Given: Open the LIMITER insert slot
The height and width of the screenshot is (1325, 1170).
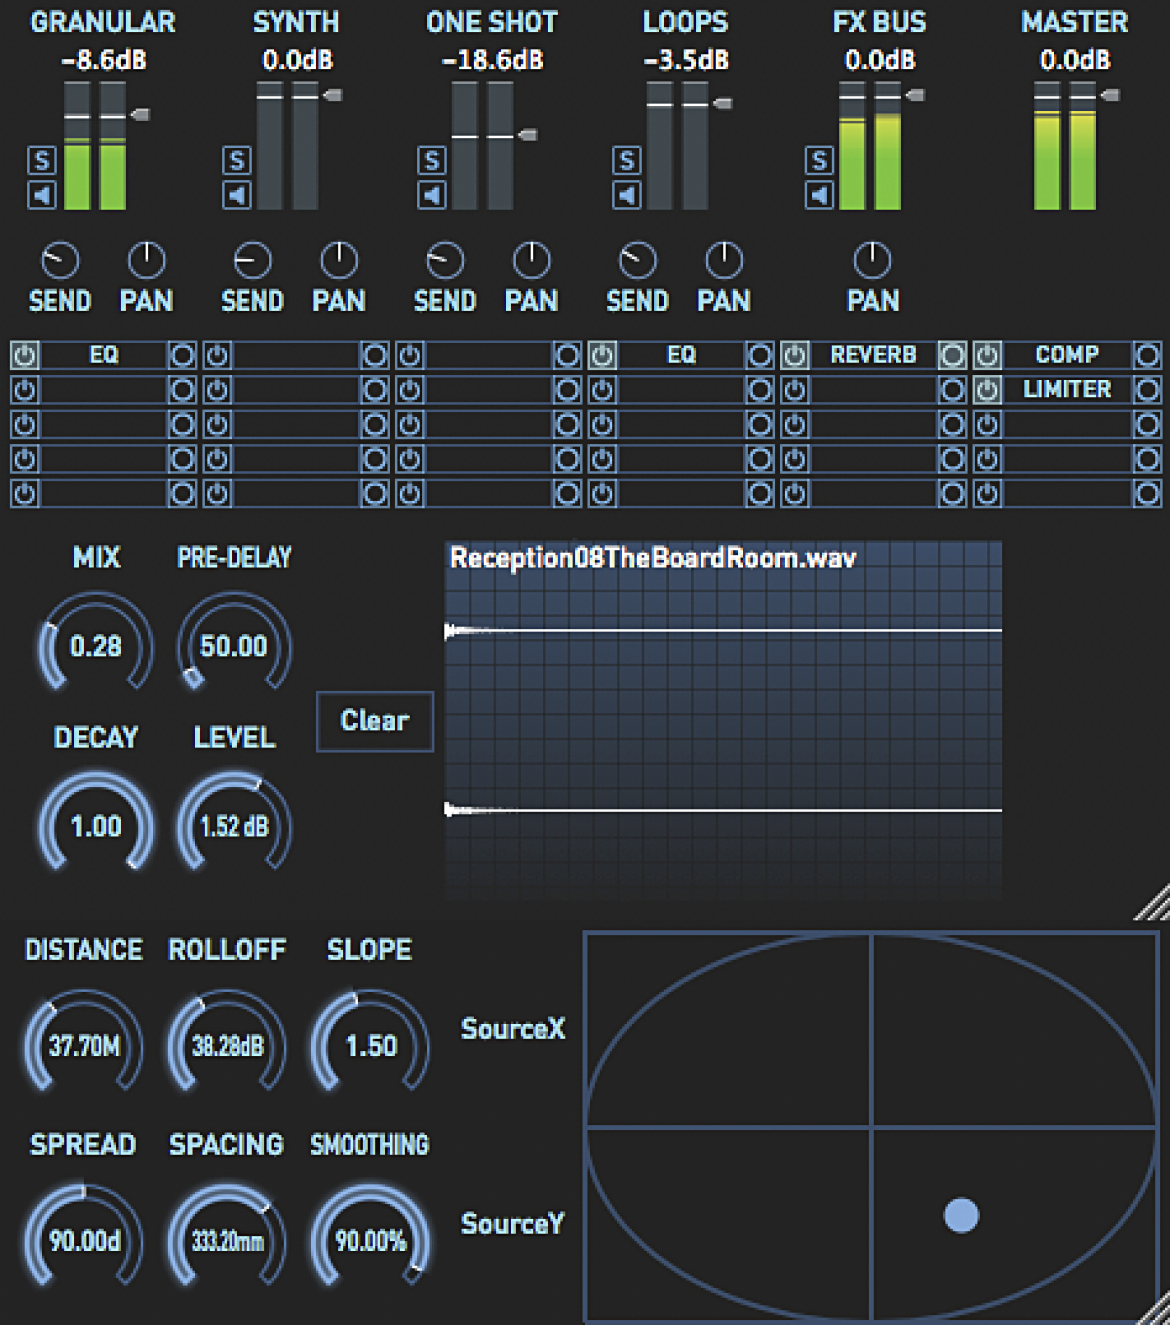Looking at the screenshot, I should coord(1067,390).
